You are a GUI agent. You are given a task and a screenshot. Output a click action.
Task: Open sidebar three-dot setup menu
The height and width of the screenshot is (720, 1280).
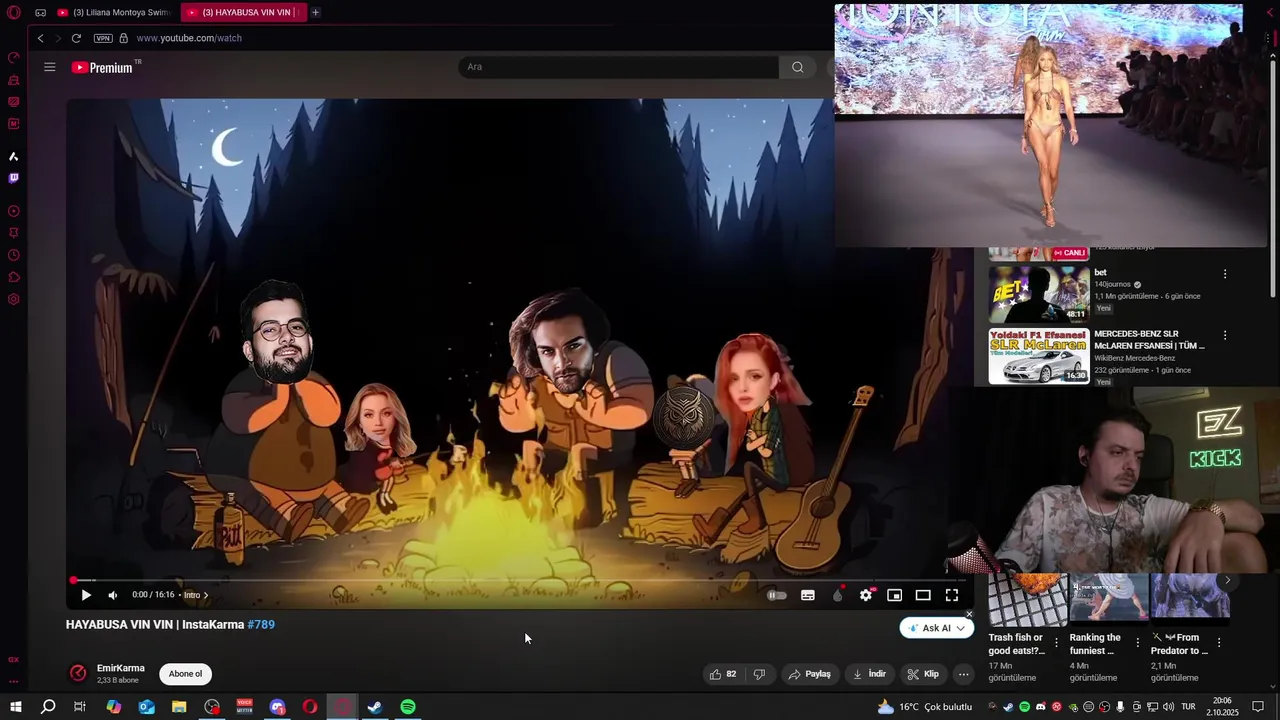pyautogui.click(x=14, y=682)
